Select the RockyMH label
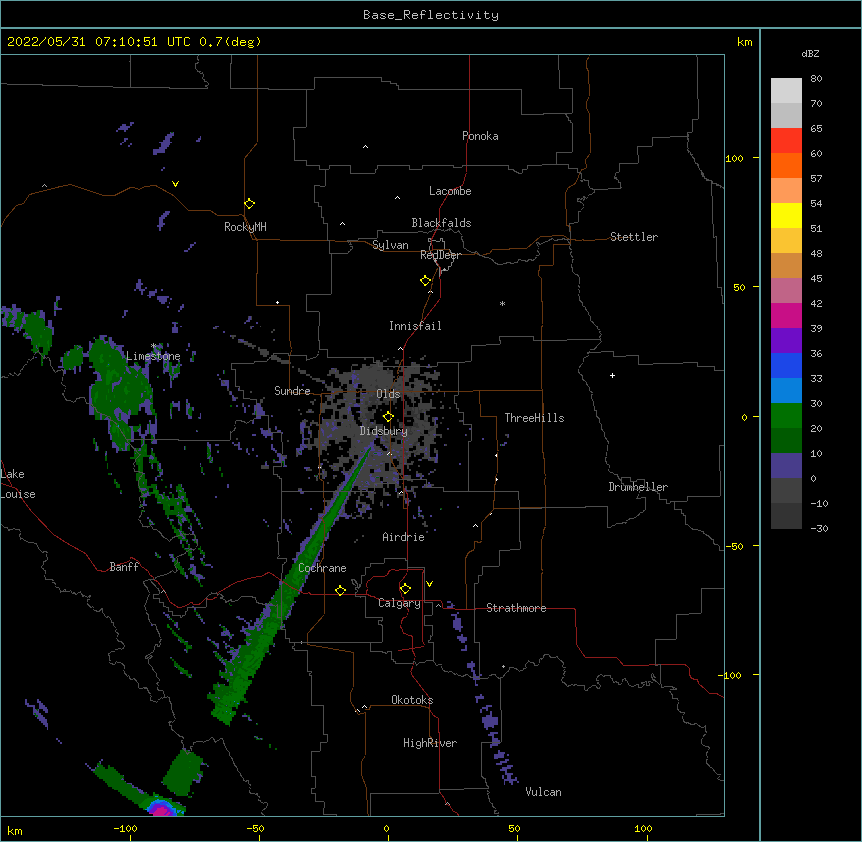The image size is (862, 842). tap(245, 227)
